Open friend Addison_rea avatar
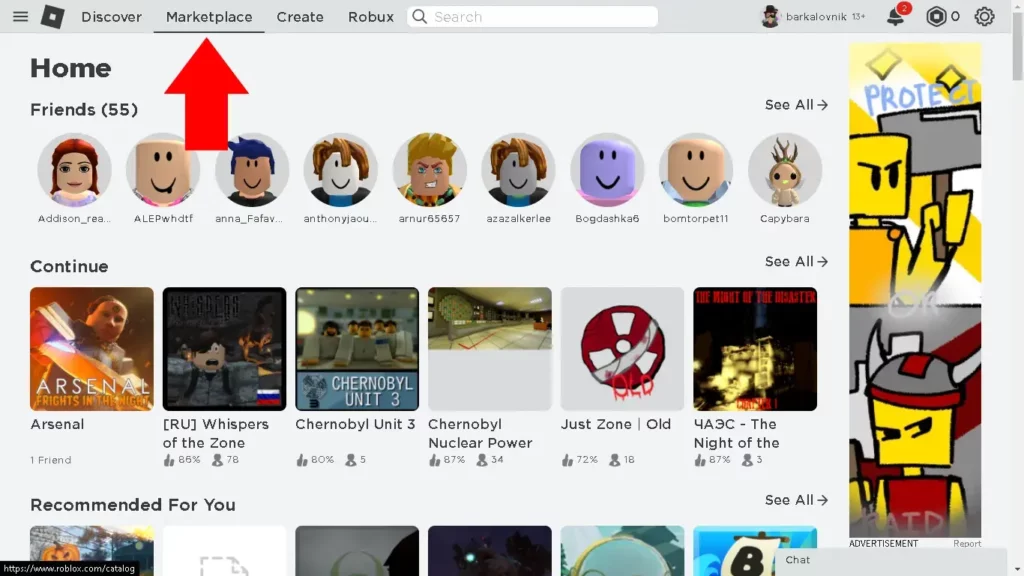The height and width of the screenshot is (576, 1024). coord(74,170)
